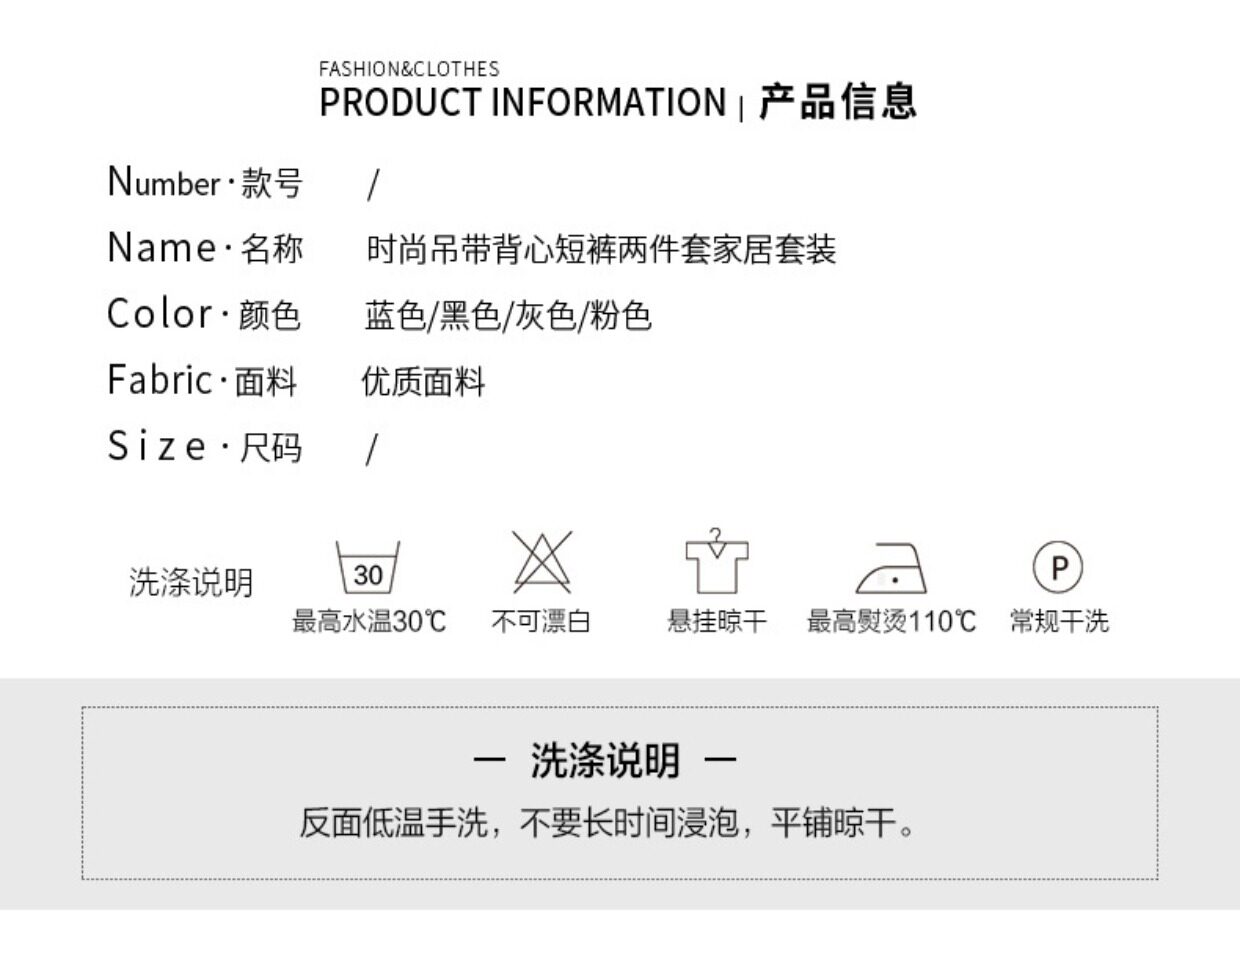Click the 产品信息 title text
This screenshot has height=976, width=1240.
tap(837, 102)
